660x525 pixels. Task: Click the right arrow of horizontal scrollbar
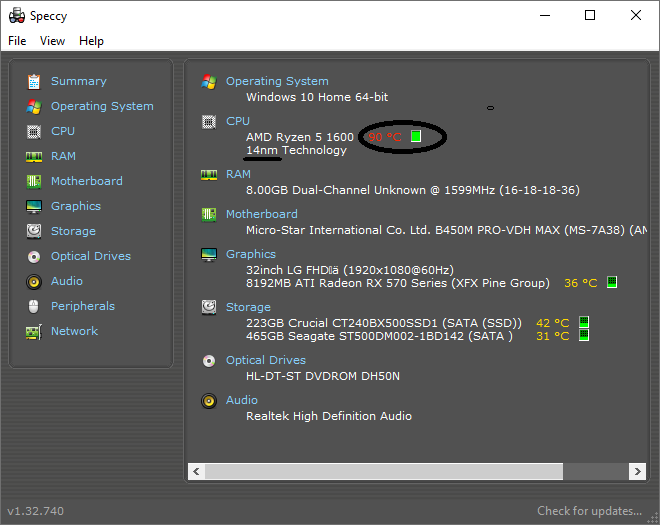[x=637, y=471]
